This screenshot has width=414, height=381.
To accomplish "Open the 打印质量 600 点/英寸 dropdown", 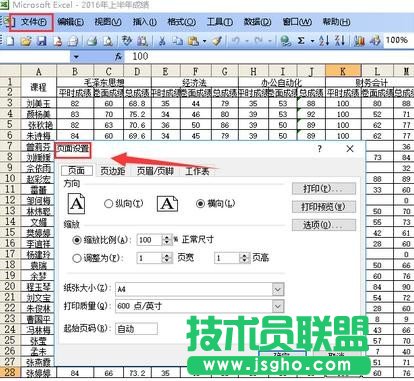I will tap(278, 306).
